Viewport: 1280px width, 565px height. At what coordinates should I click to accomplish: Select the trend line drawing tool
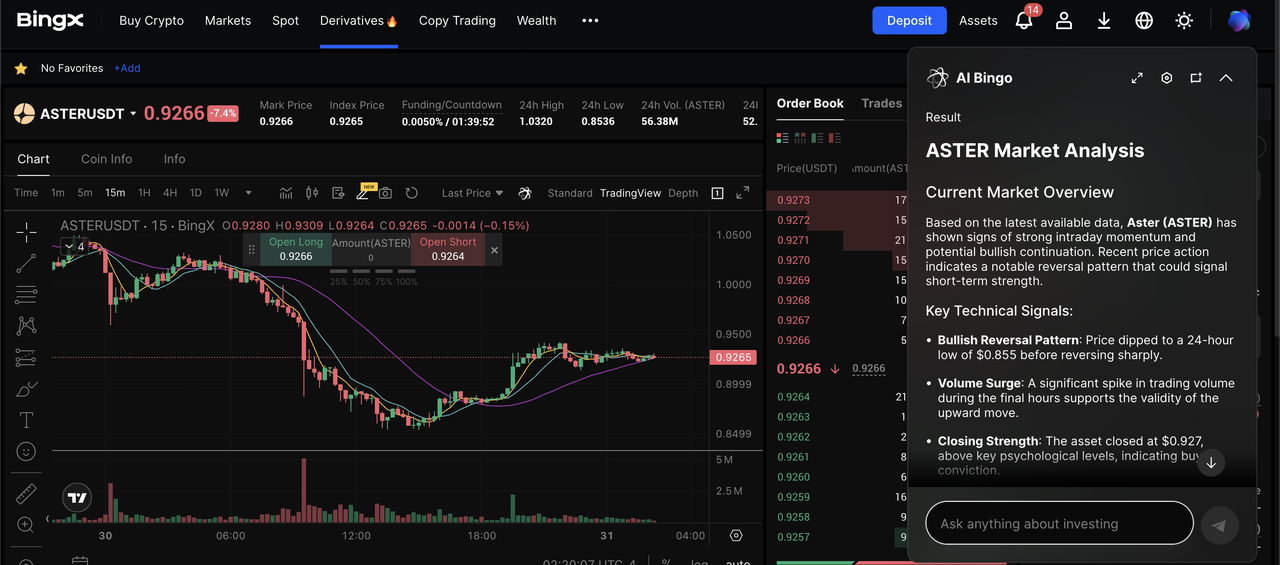tap(26, 263)
